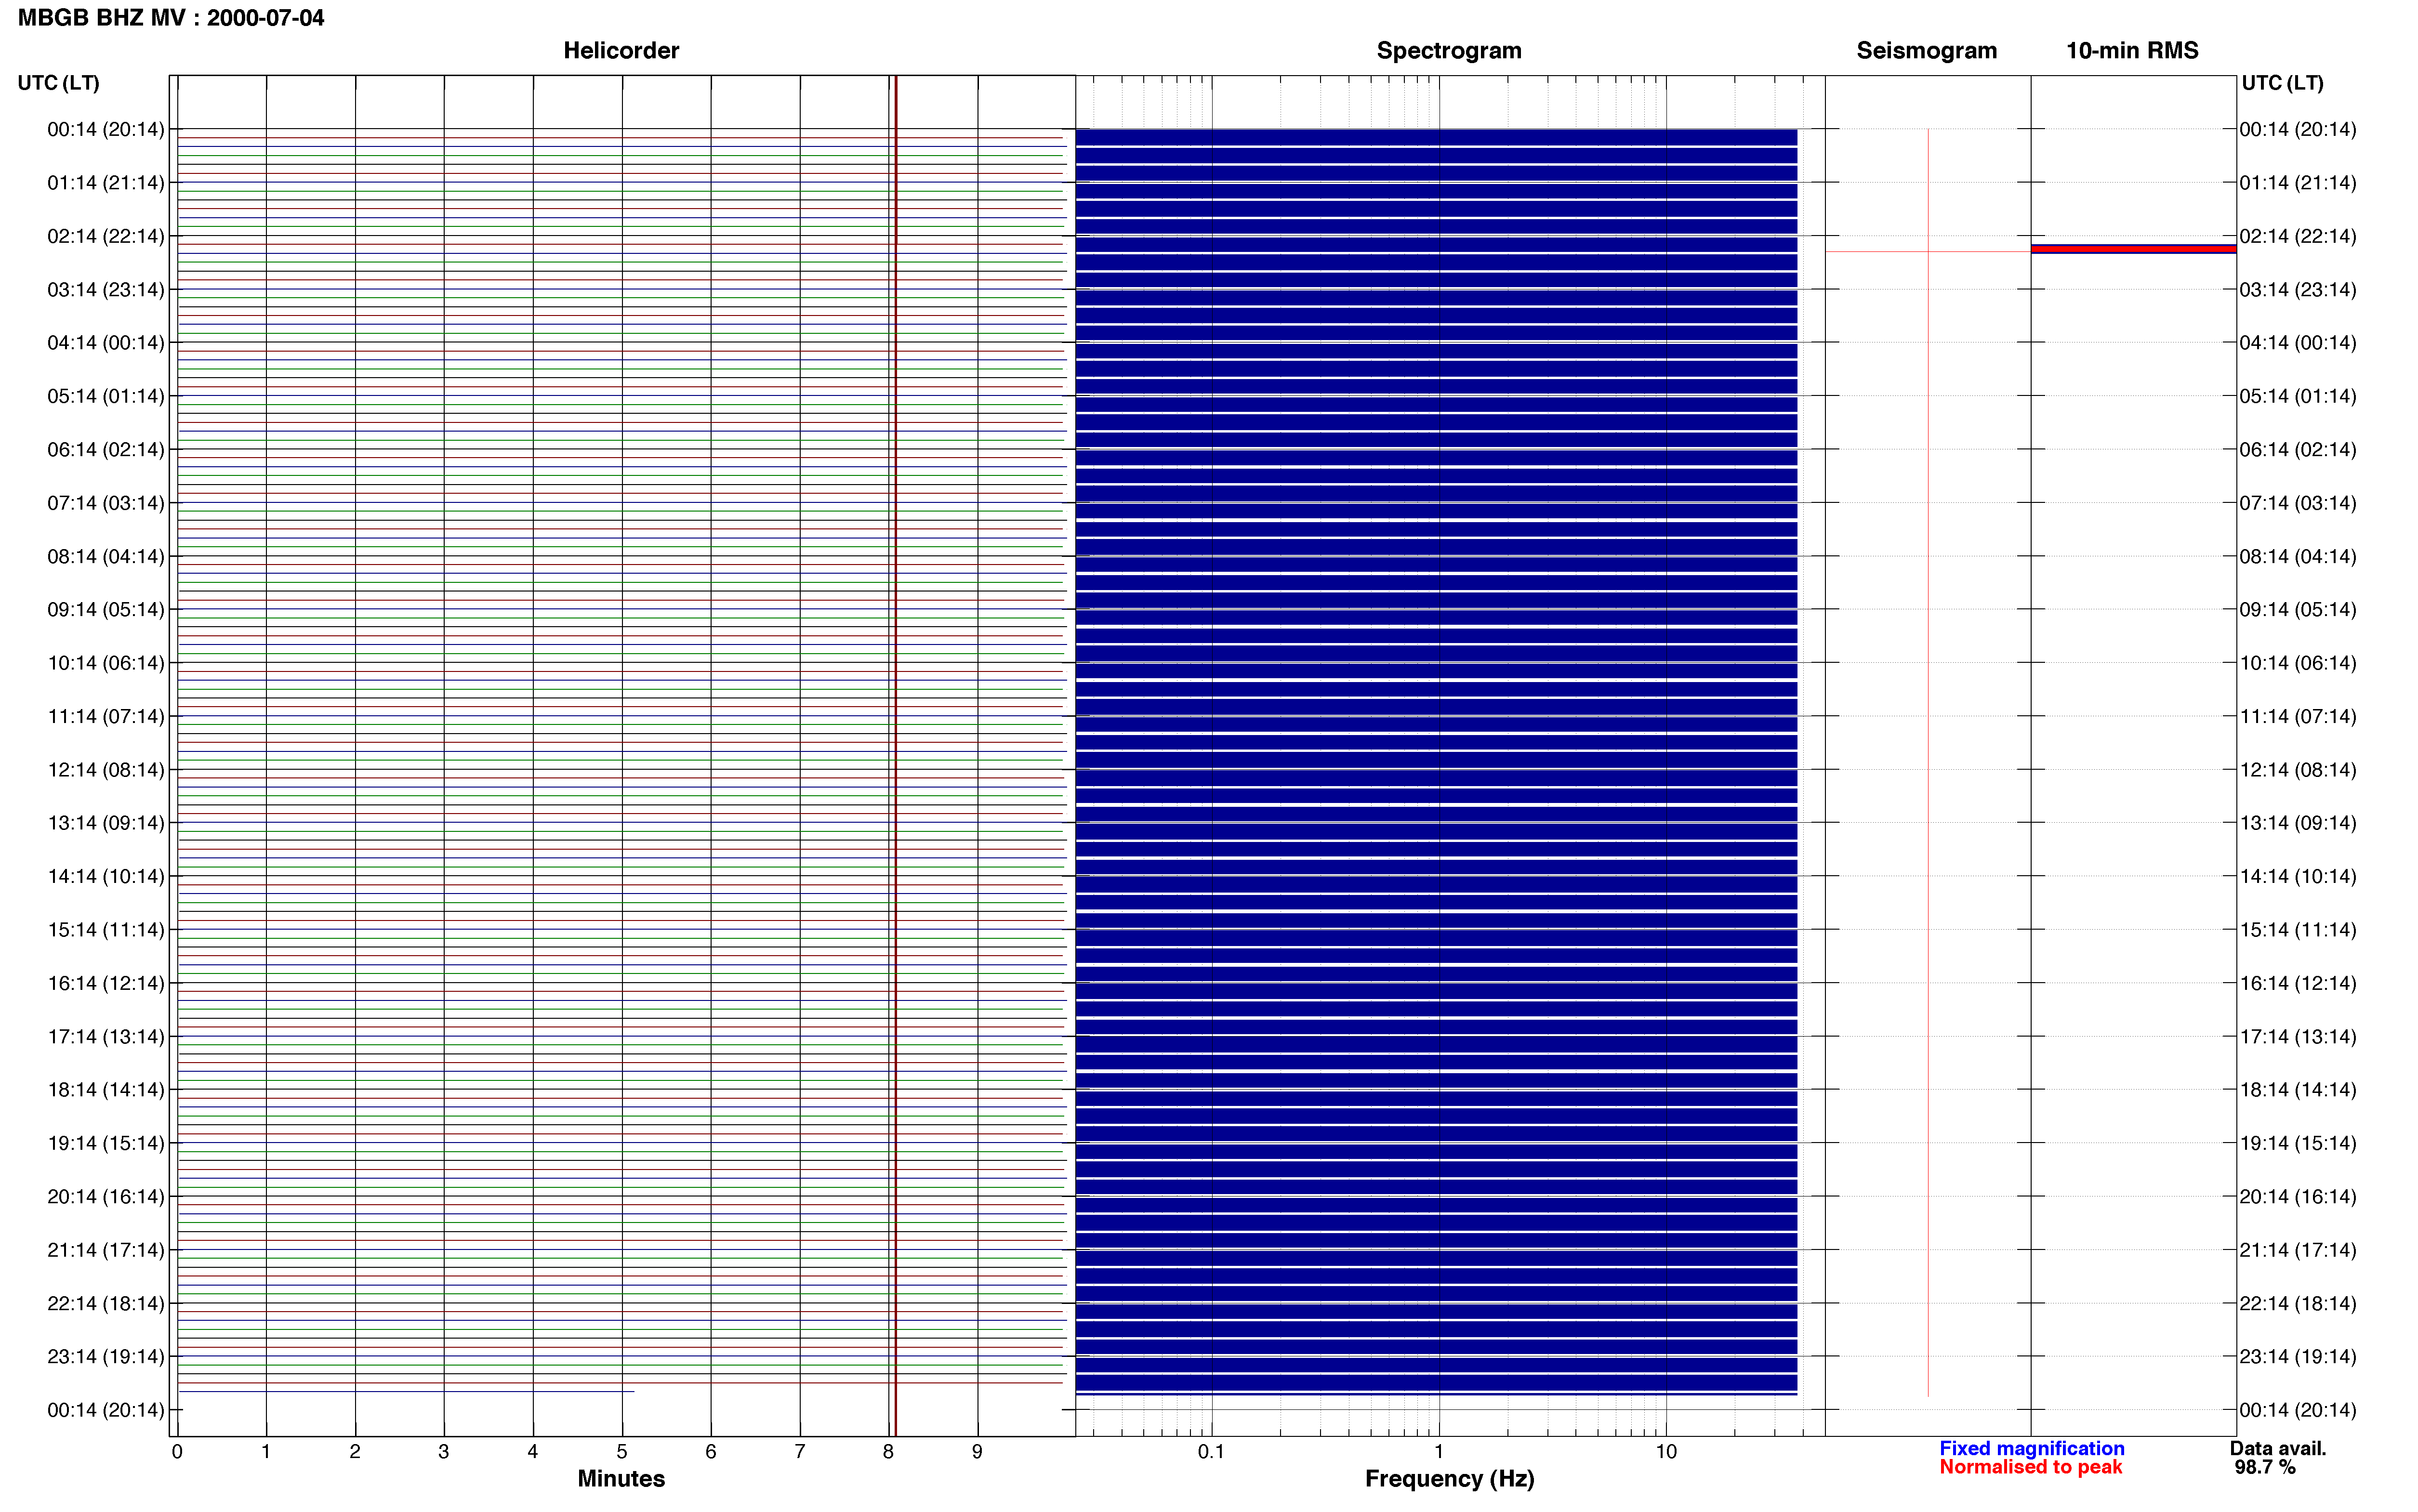Click the dark red vertical line in the Helicorder

click(896, 756)
